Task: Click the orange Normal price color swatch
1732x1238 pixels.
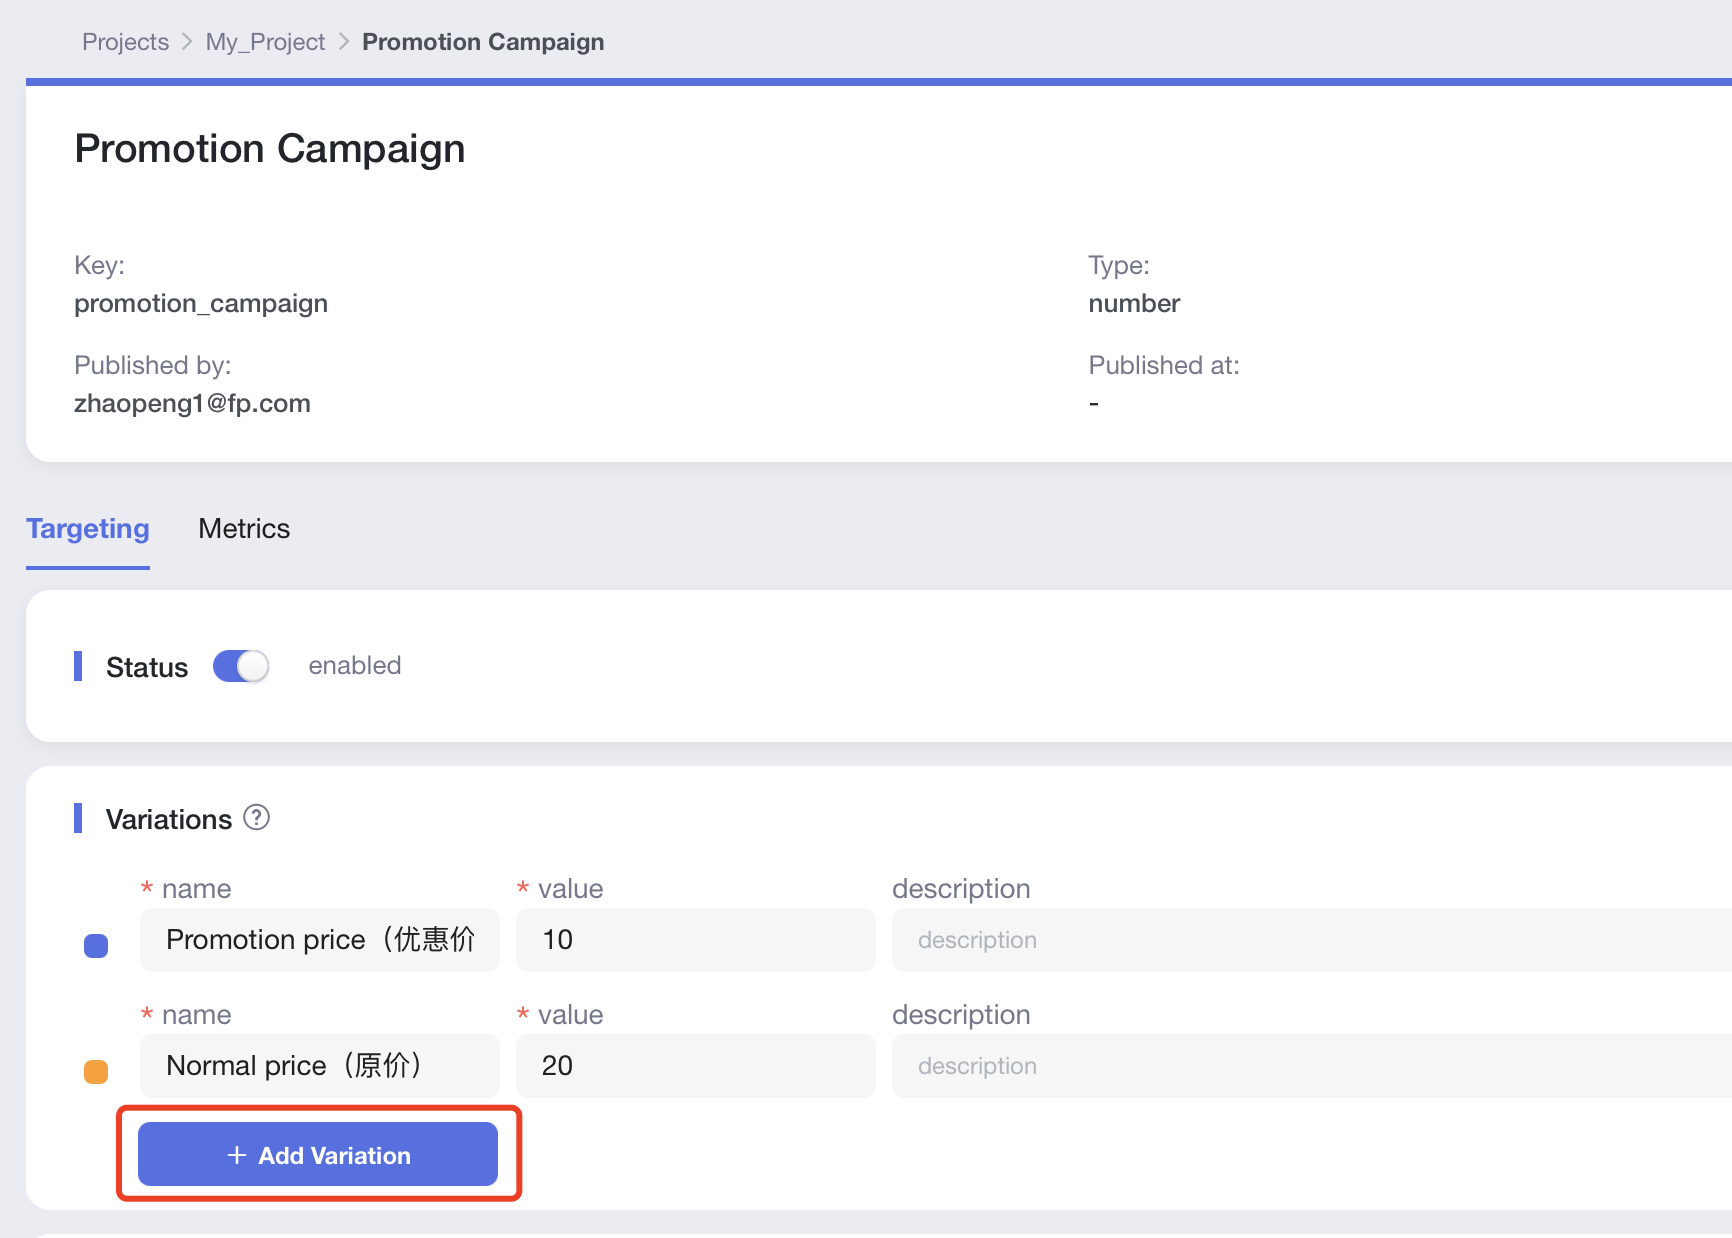Action: pos(96,1071)
